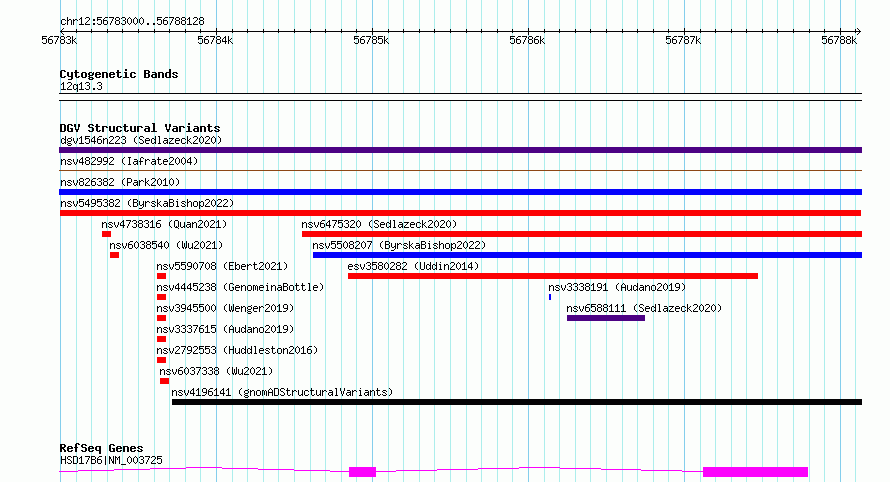This screenshot has width=890, height=482.
Task: Open nsv4738316 (Quan2021) variant label
Action: click(x=164, y=224)
